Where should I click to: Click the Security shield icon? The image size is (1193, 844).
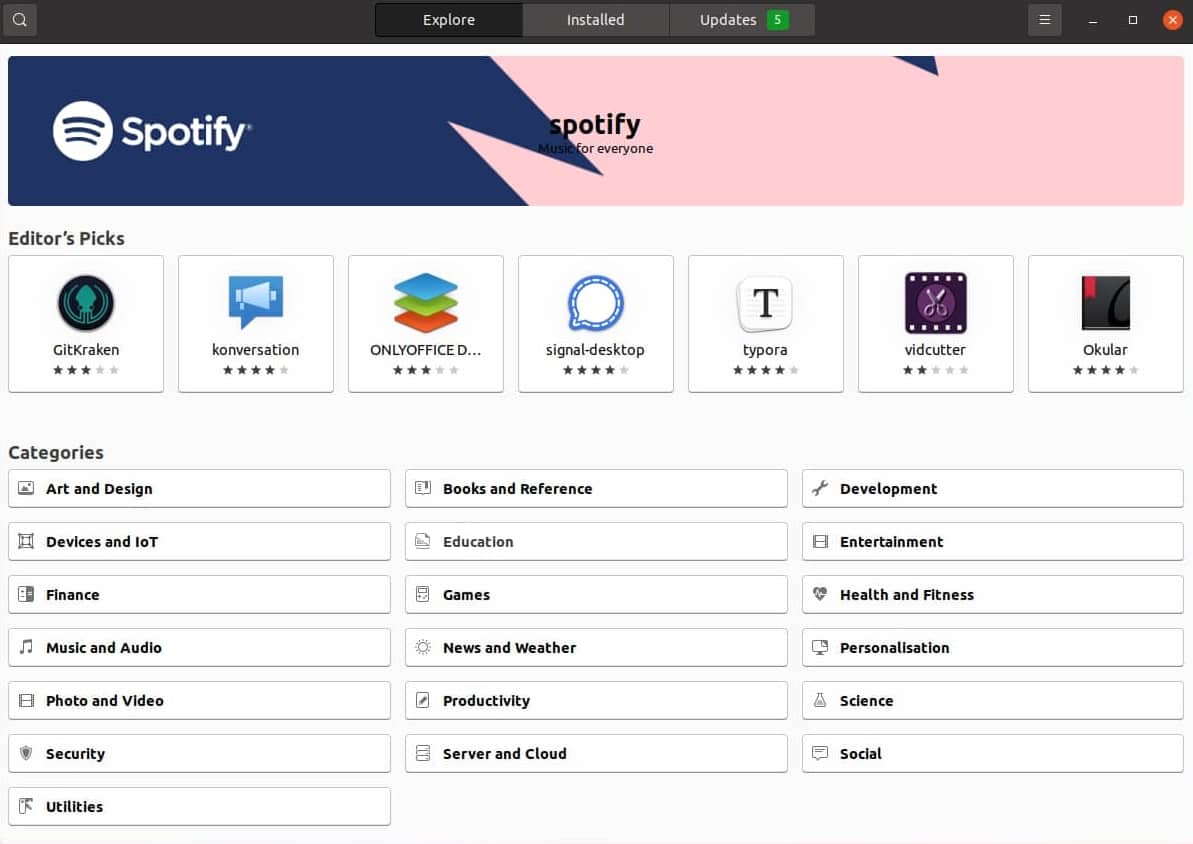coord(26,753)
